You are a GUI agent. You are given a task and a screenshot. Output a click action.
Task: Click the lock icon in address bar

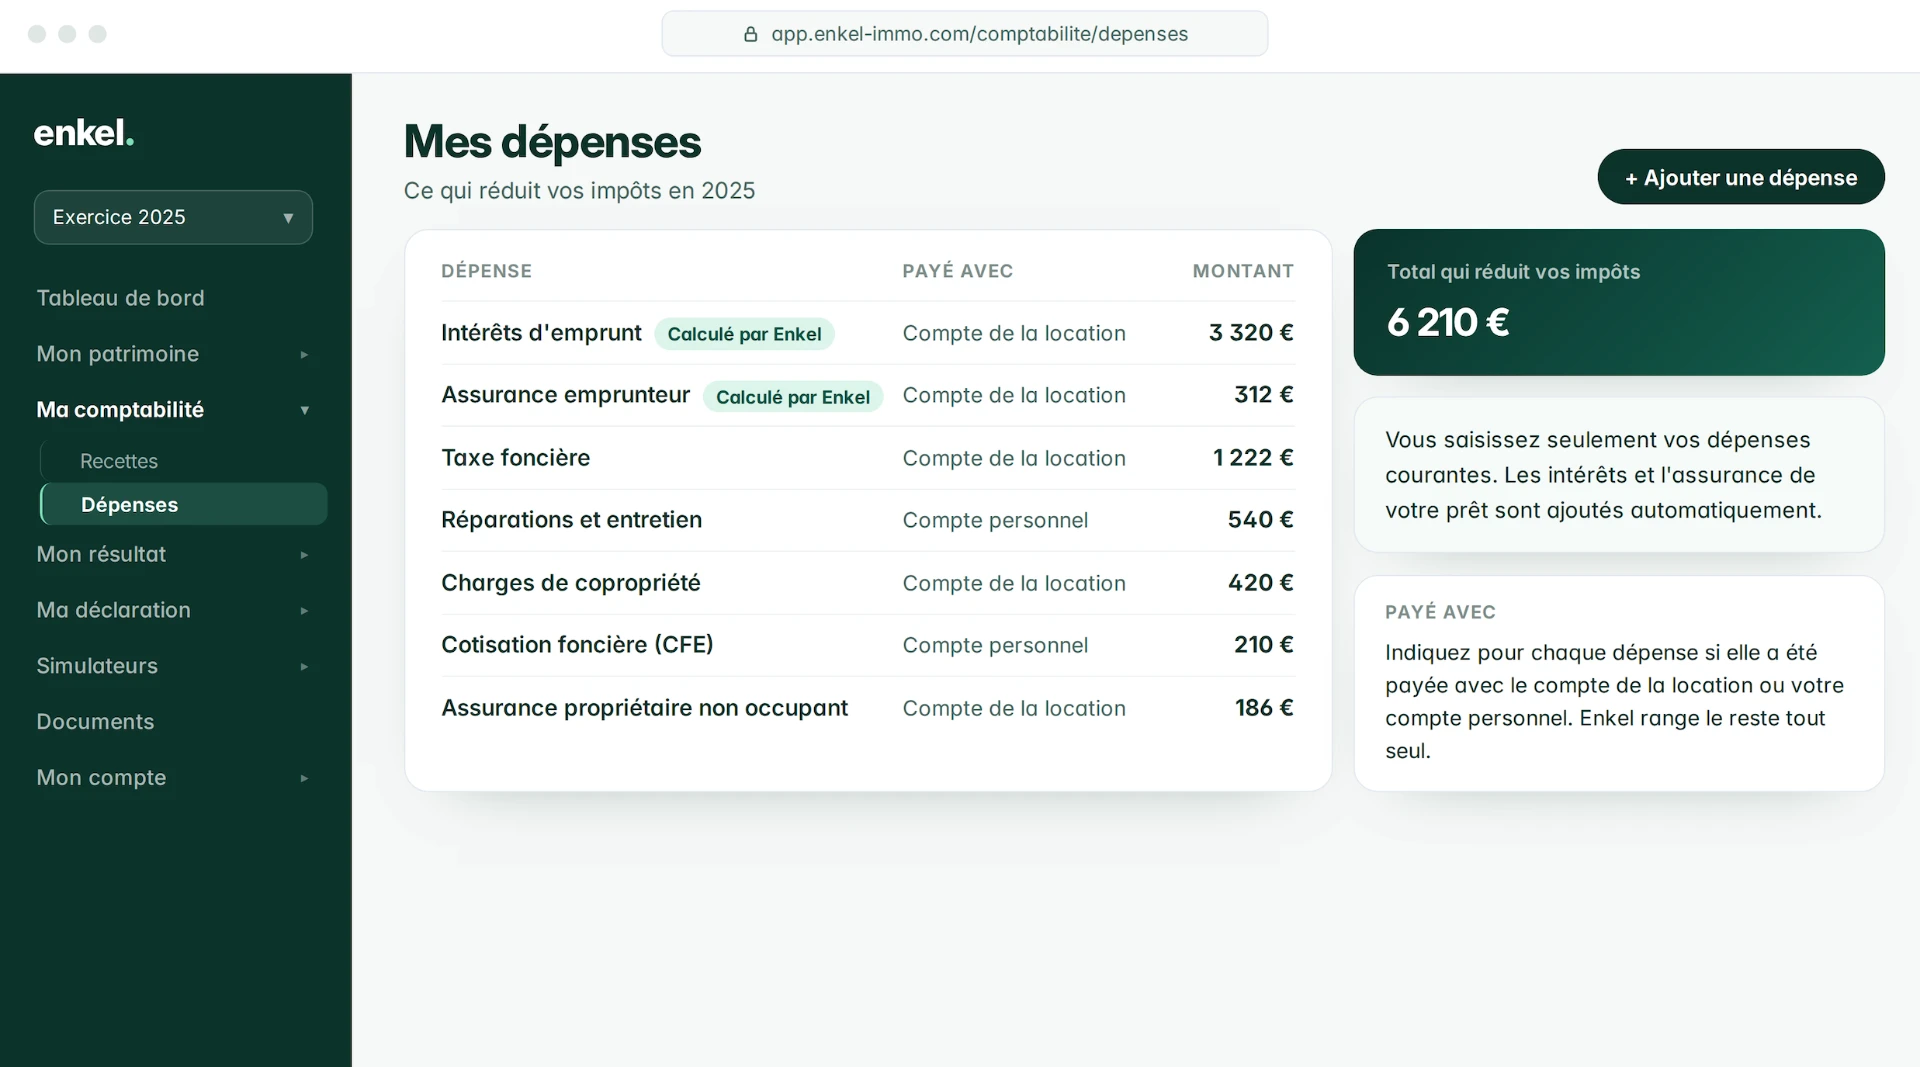click(x=751, y=34)
